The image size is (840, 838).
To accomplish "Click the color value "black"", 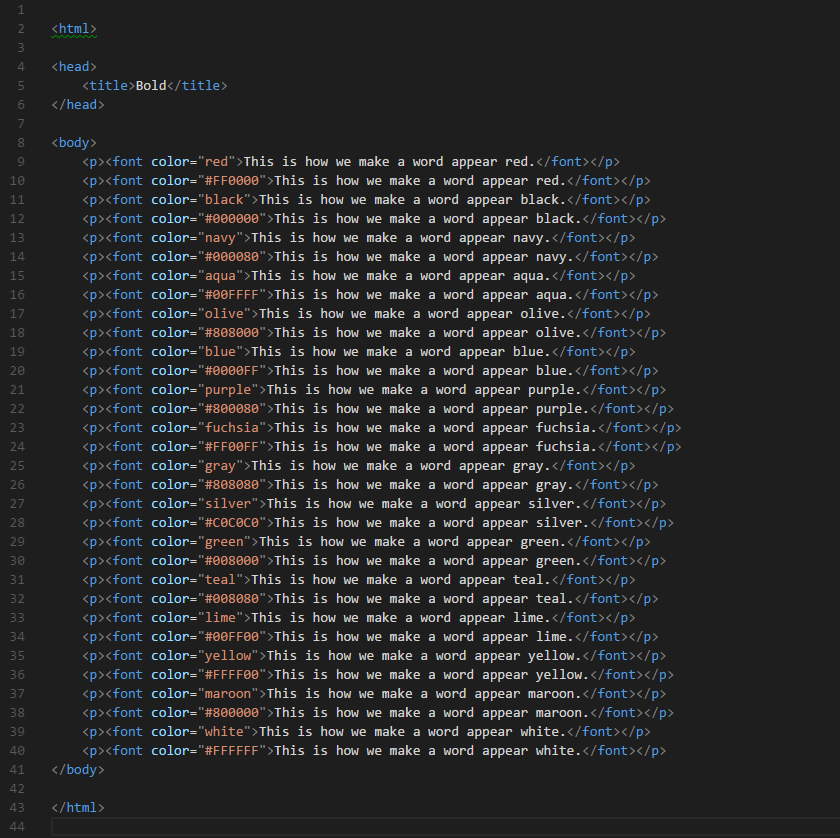I will [x=224, y=200].
